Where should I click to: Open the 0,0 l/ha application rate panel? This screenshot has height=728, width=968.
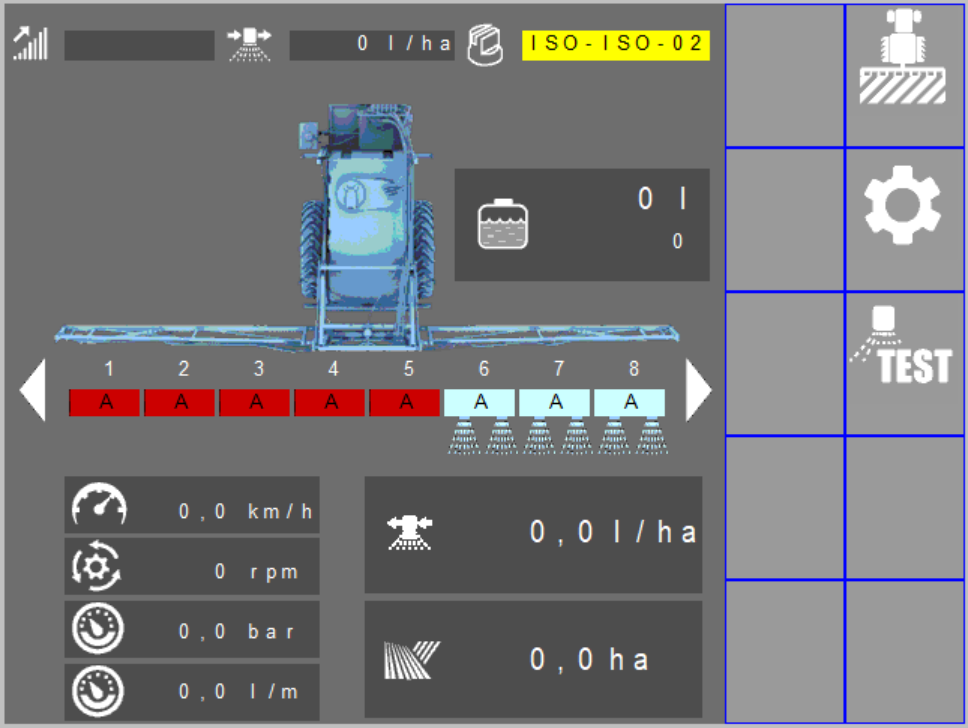point(533,535)
